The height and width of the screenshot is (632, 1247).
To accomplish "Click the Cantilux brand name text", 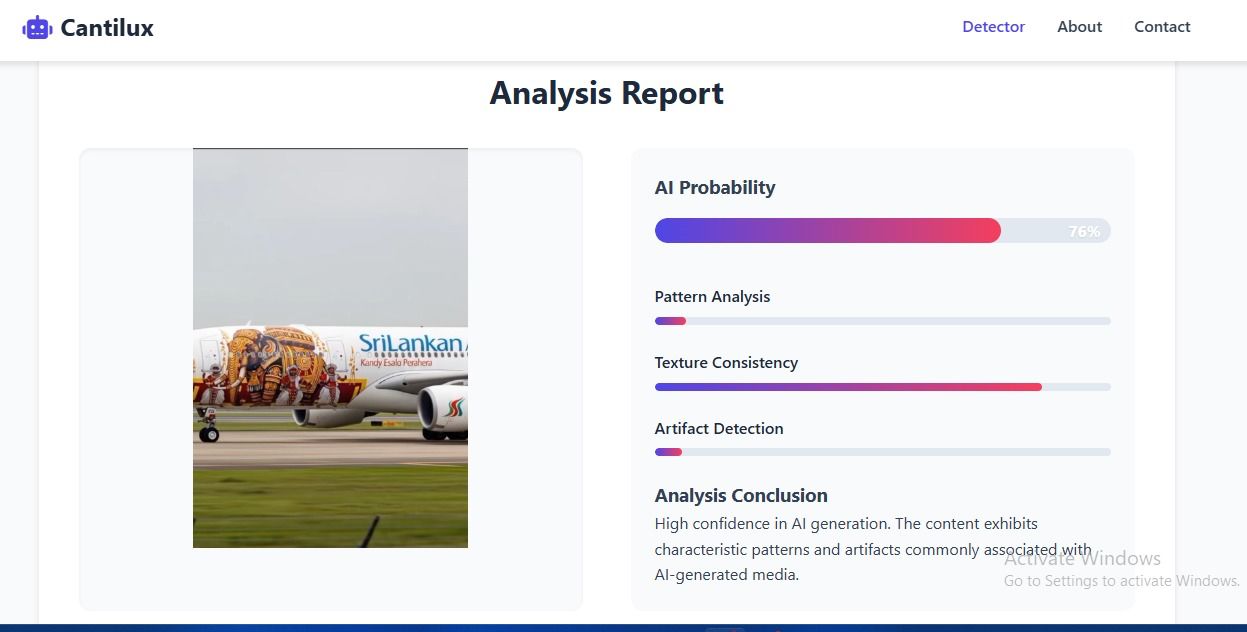I will 107,28.
